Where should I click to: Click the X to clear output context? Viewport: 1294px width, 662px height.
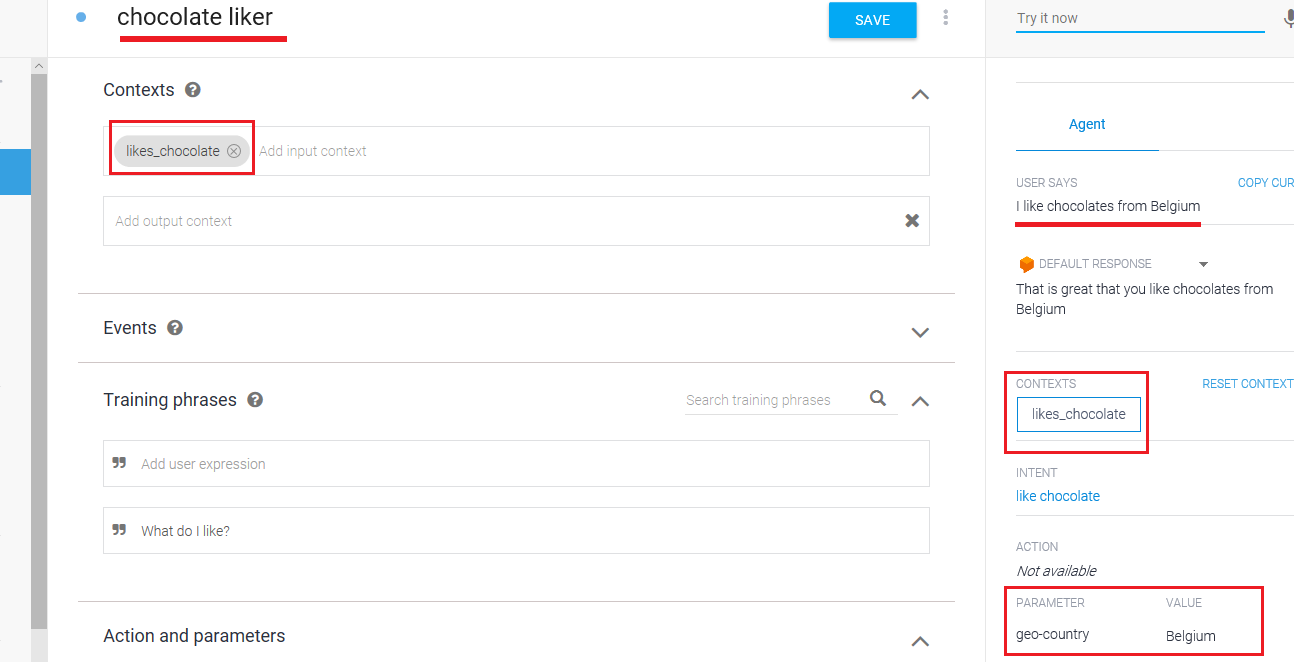tap(912, 221)
